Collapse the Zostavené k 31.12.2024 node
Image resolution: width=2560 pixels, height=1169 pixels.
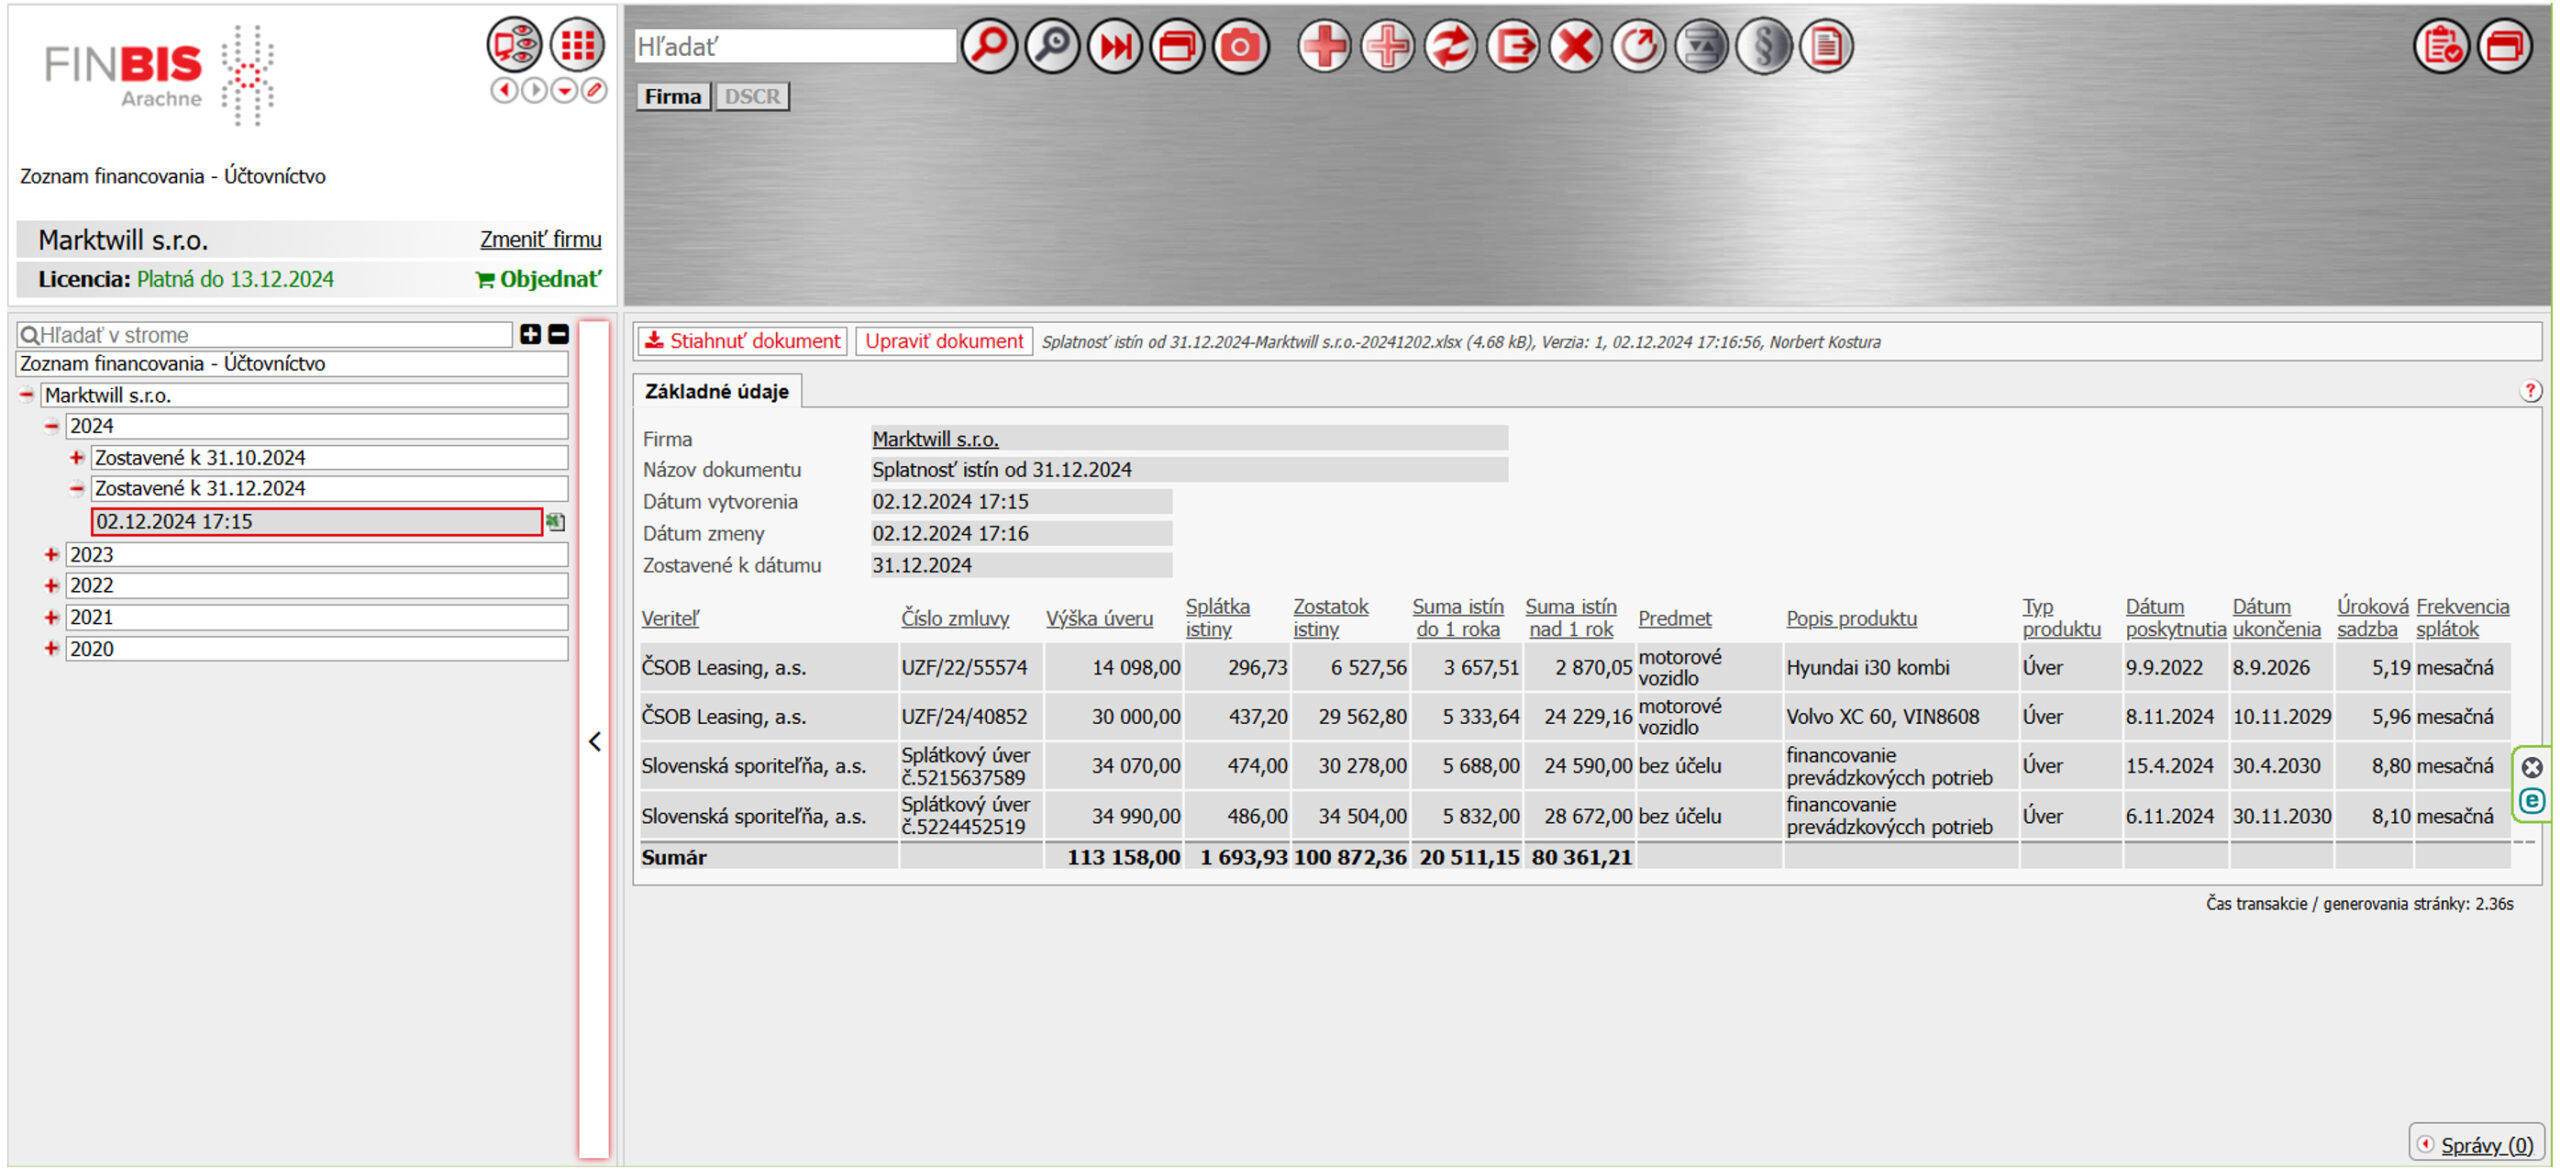77,489
